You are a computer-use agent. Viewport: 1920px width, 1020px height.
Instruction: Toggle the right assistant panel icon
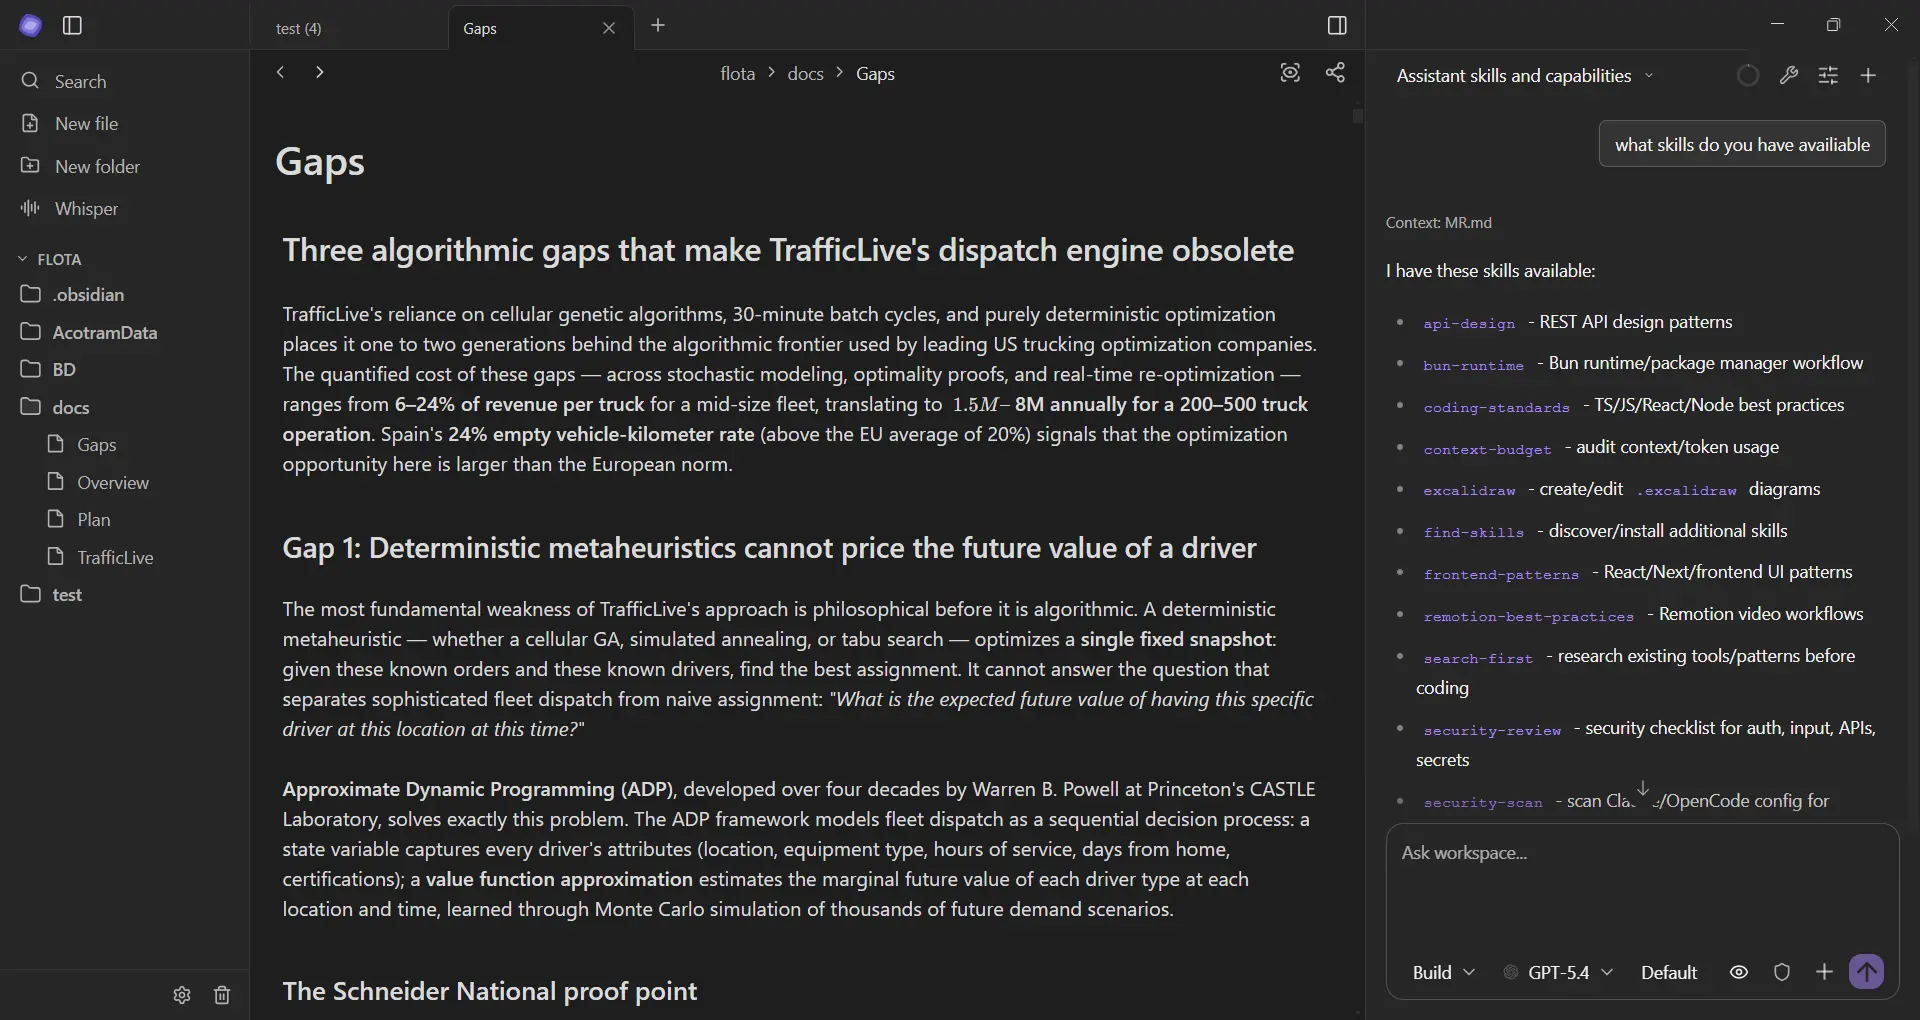1337,26
